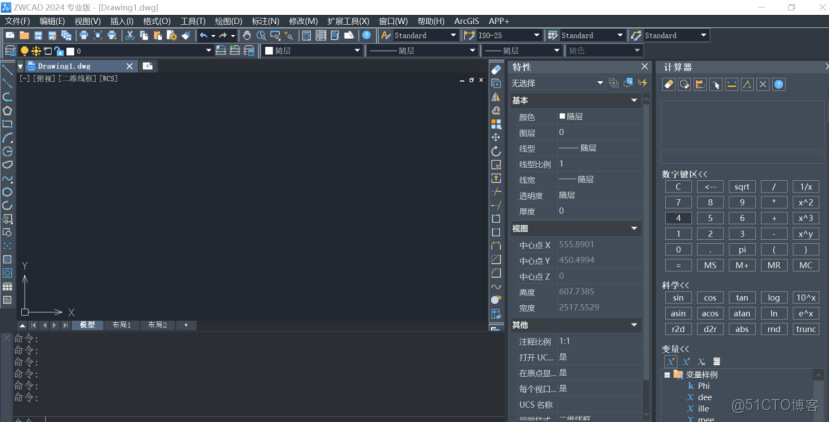Select the Line draw tool
Image resolution: width=830 pixels, height=423 pixels.
point(7,70)
